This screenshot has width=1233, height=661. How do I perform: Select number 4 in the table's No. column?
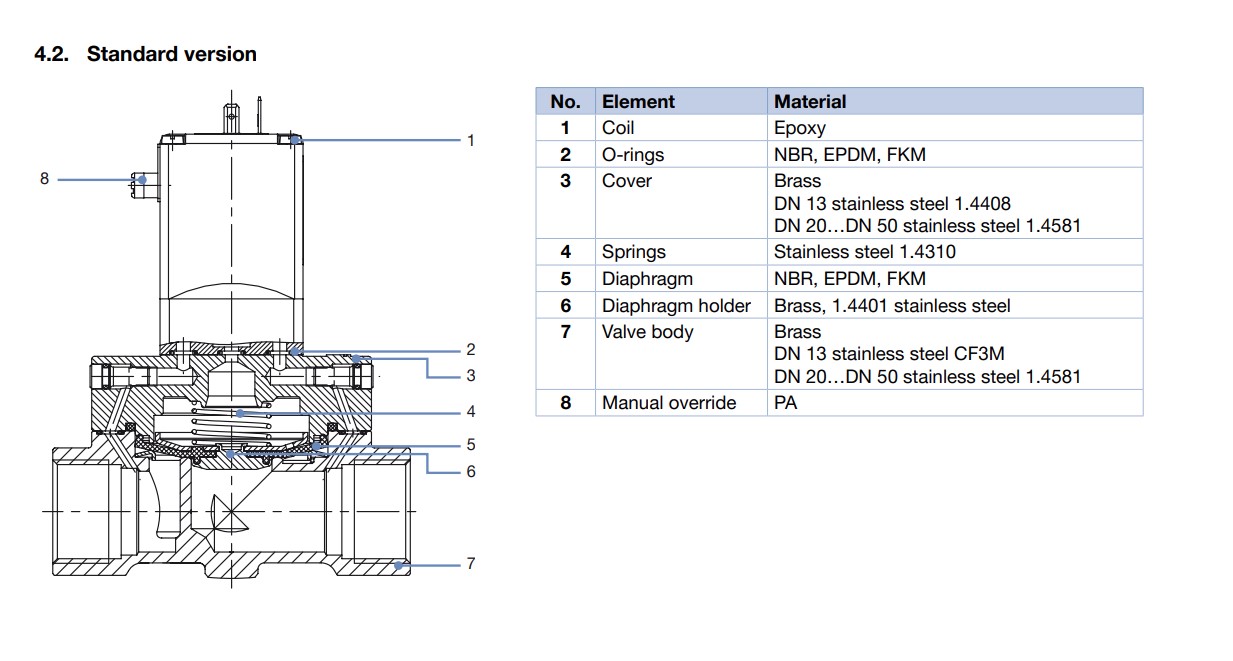(565, 252)
